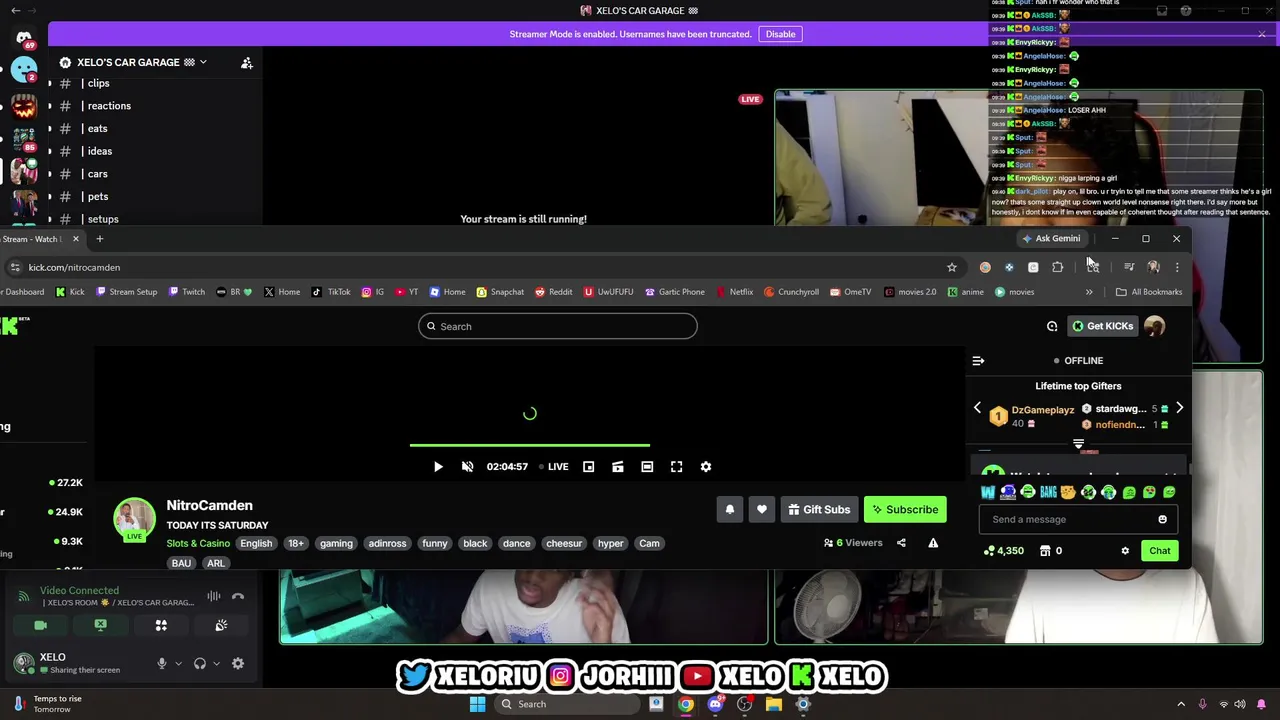Jump to LIVE in the Kick player
The width and height of the screenshot is (1280, 720).
click(554, 467)
